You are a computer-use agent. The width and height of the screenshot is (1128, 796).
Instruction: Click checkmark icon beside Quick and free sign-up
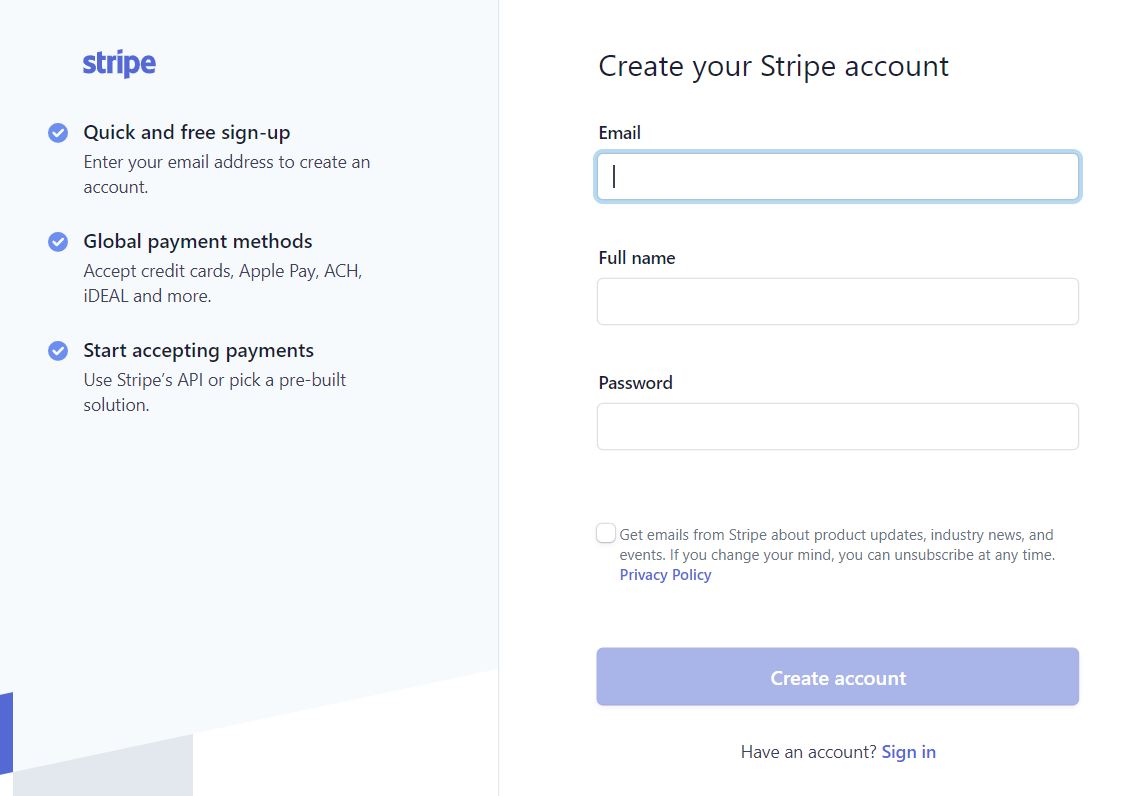click(58, 133)
